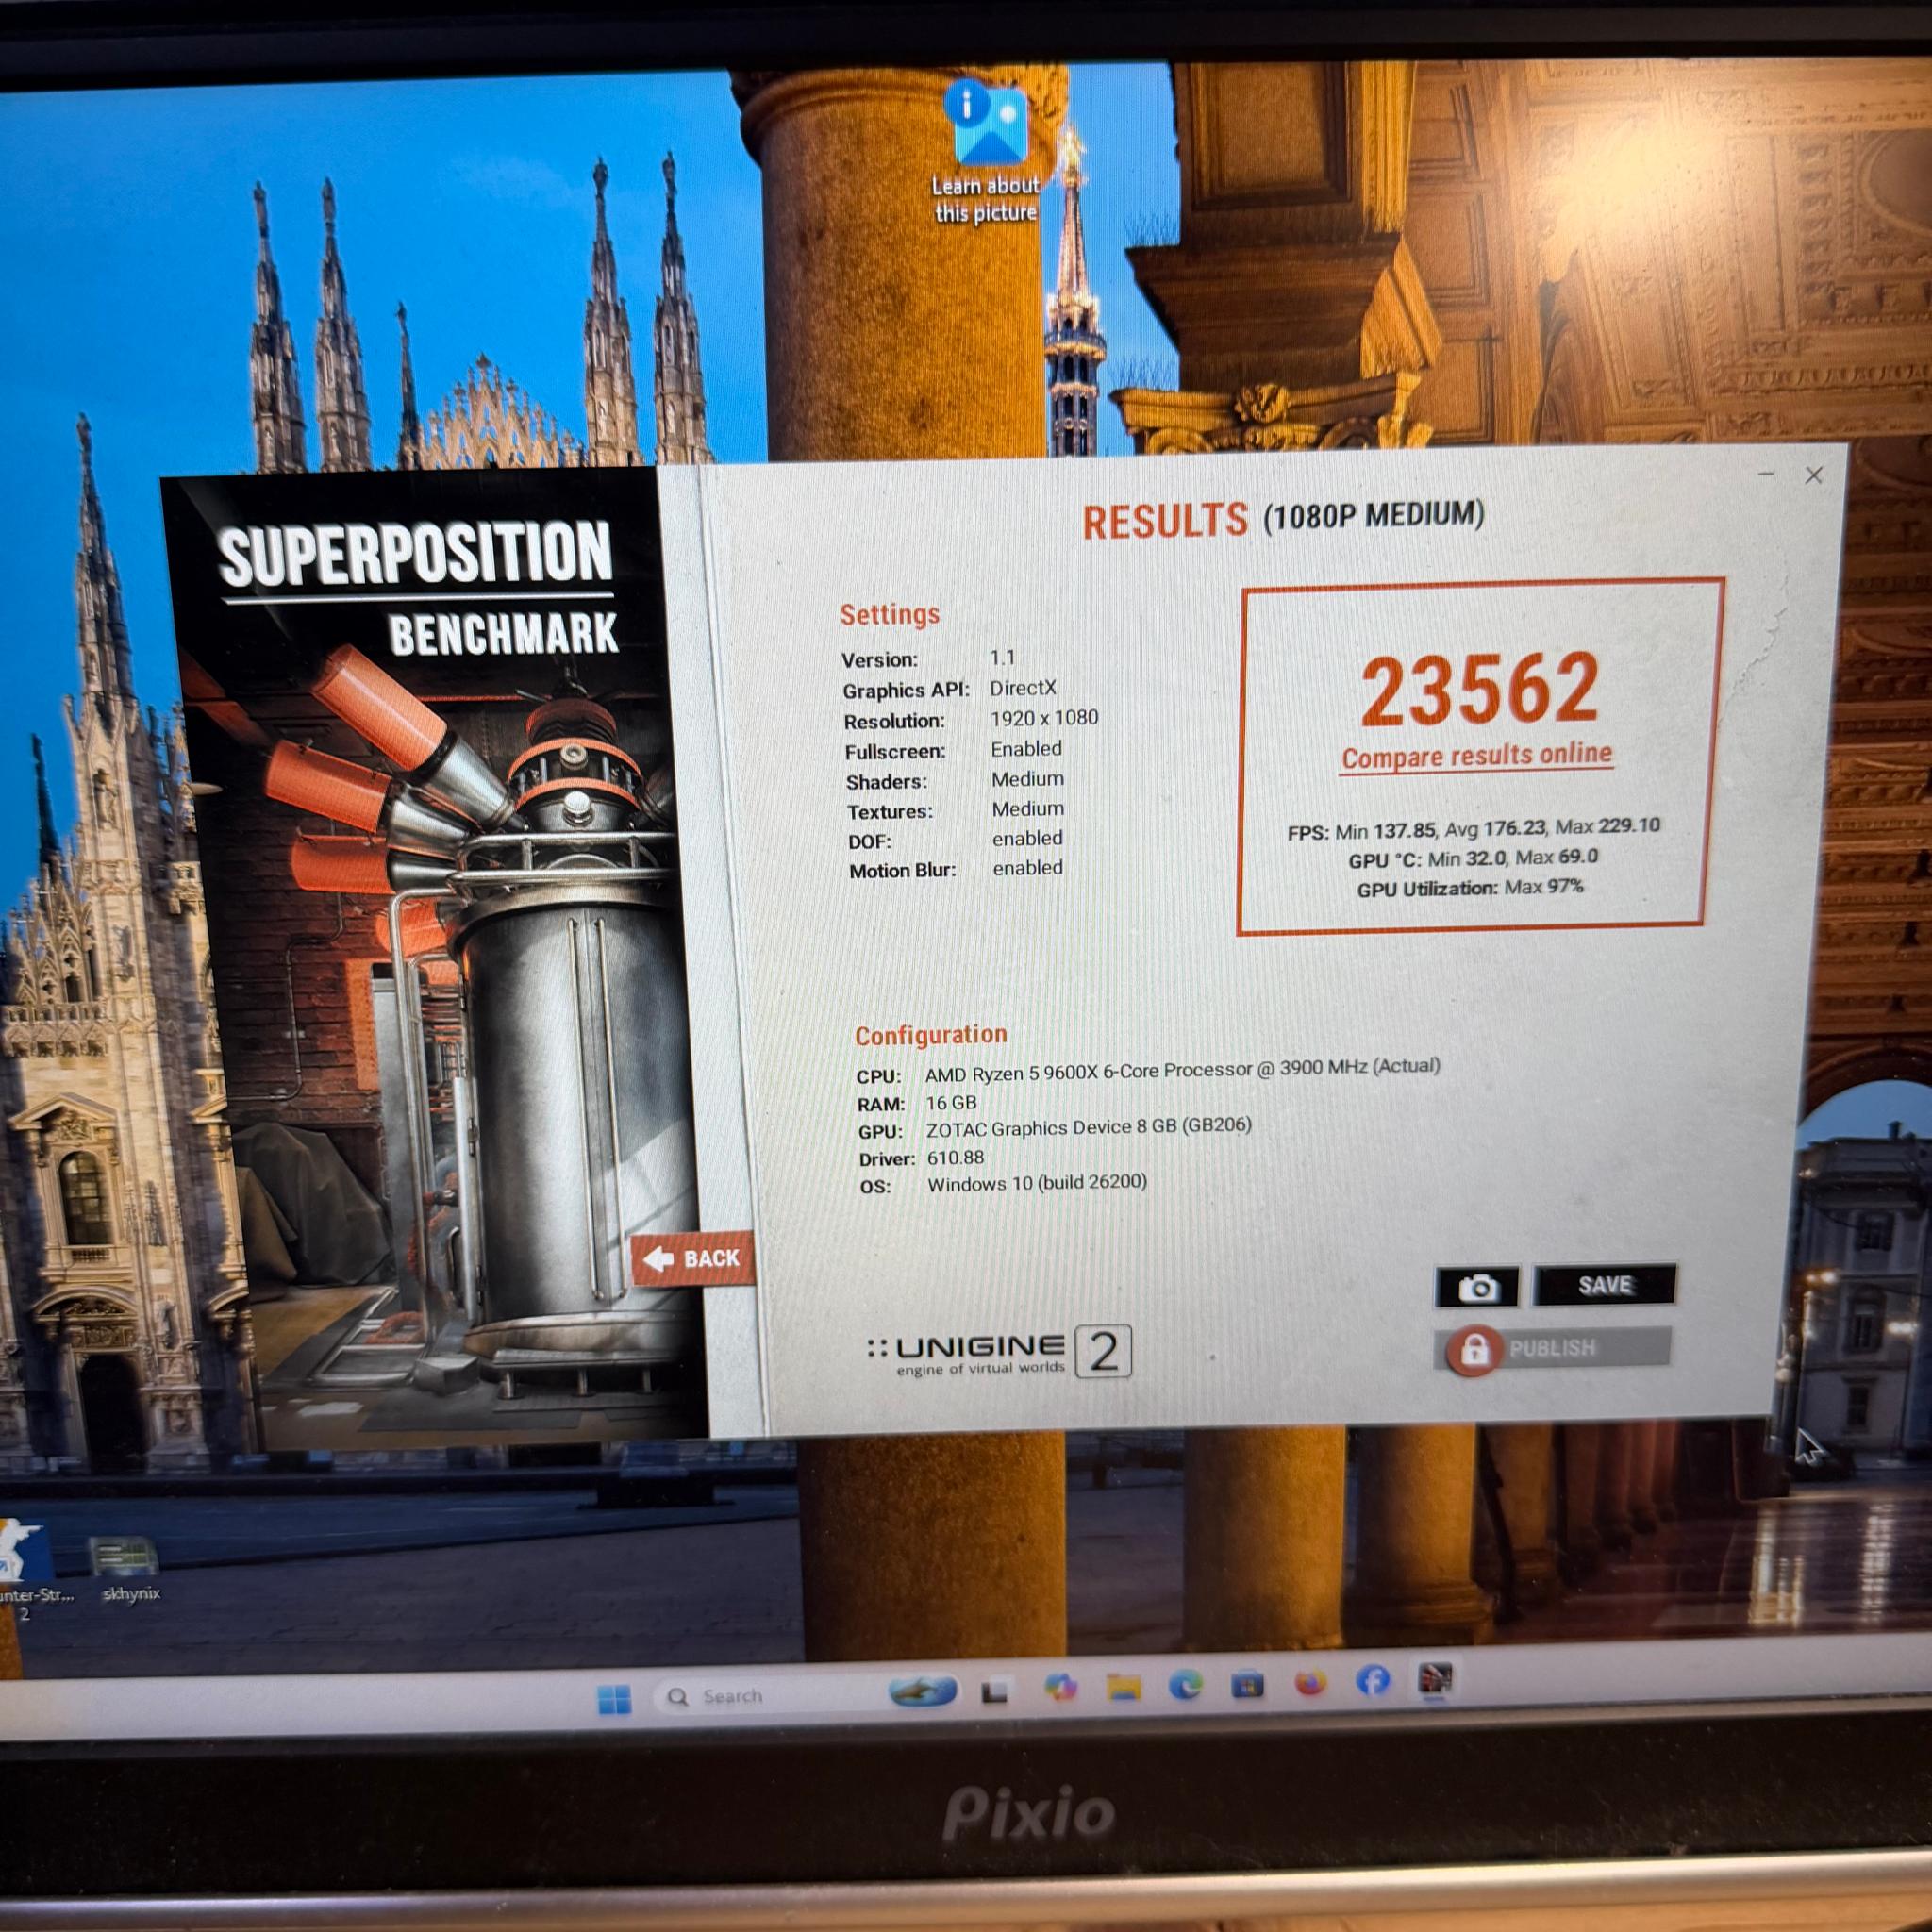This screenshot has width=1932, height=1932.
Task: Open Facebook from the taskbar
Action: (x=1373, y=1681)
